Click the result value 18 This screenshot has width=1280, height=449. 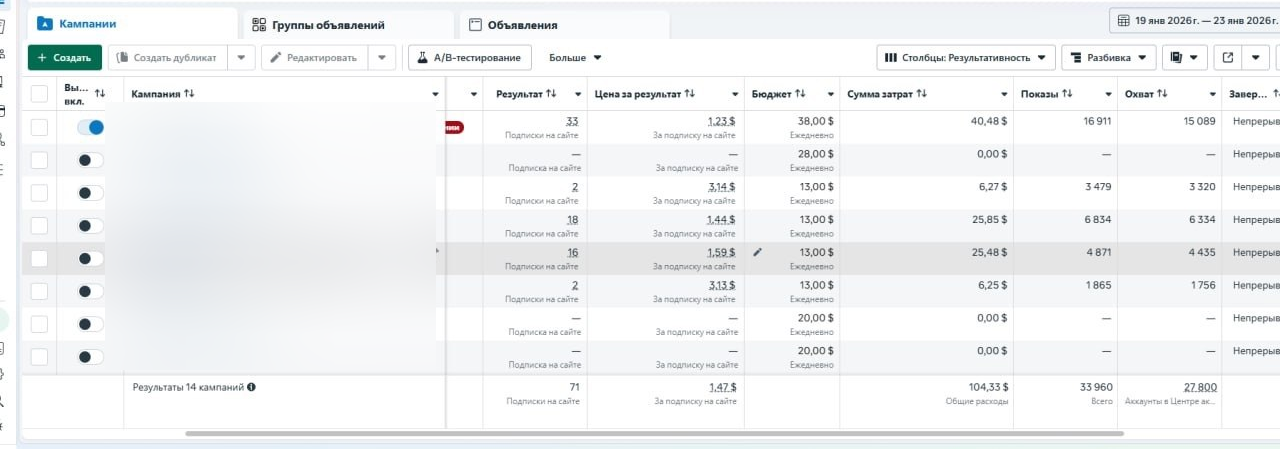[572, 220]
